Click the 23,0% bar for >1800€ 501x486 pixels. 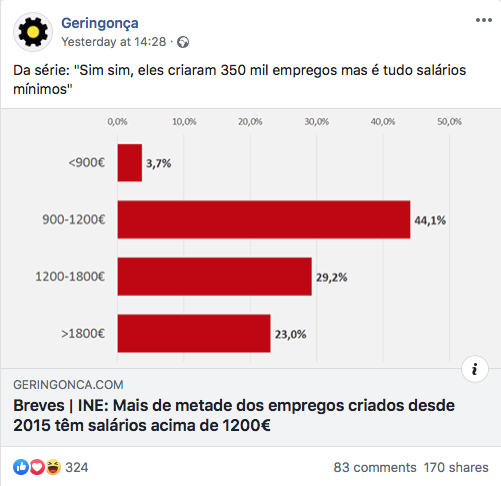click(x=194, y=333)
